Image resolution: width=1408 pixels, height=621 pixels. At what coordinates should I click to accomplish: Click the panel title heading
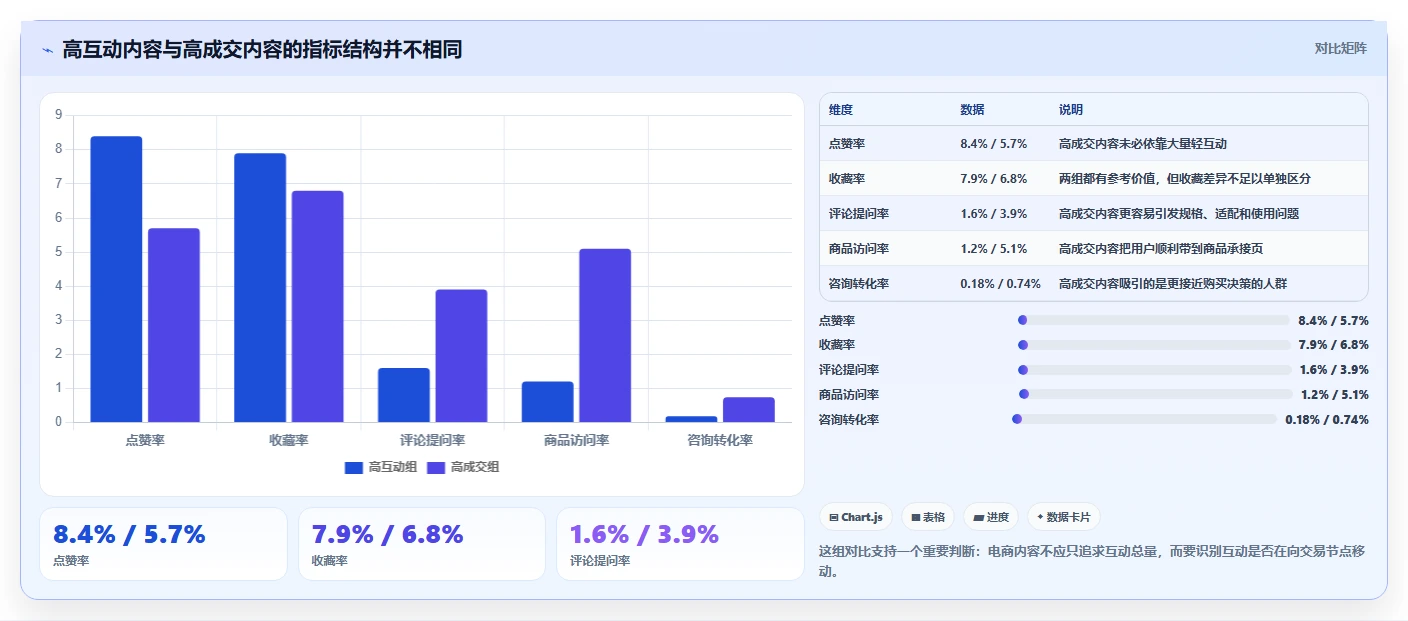pos(262,49)
